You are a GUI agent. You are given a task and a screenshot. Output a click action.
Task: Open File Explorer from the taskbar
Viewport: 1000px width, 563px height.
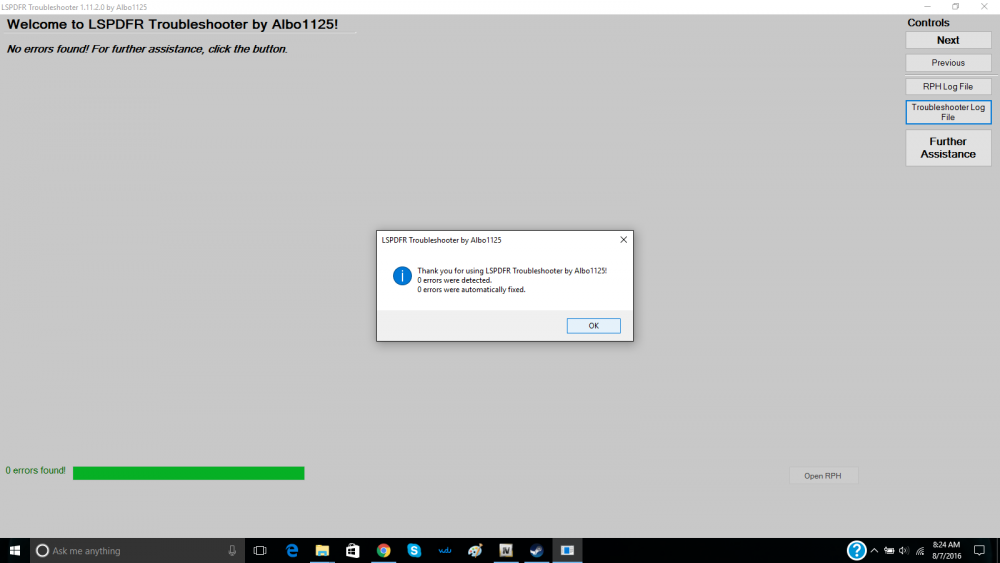tap(322, 550)
